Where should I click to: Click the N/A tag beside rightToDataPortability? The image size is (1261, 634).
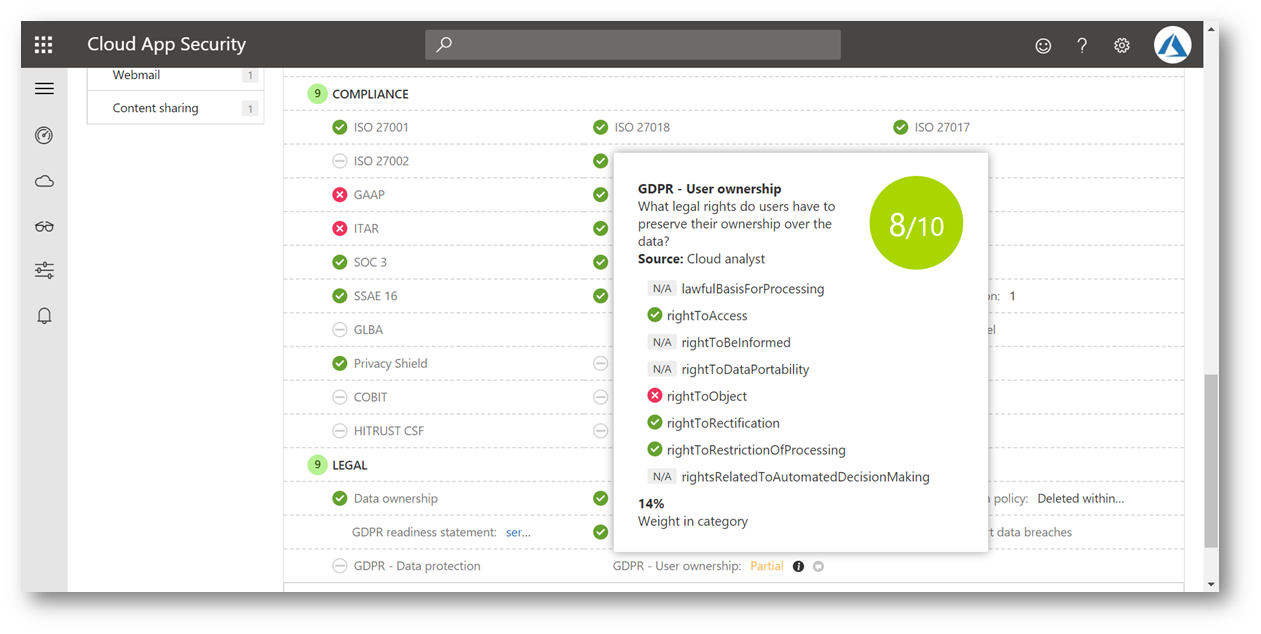662,369
